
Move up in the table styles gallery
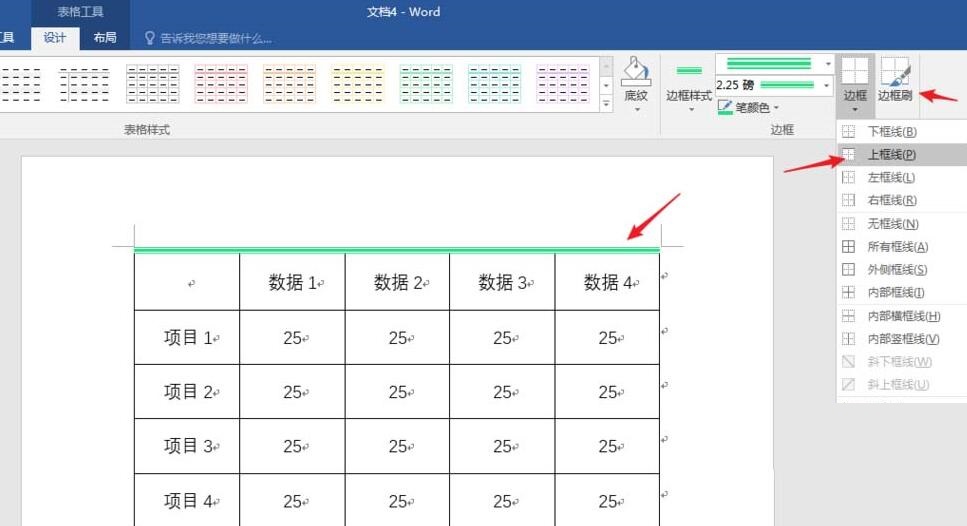coord(606,65)
